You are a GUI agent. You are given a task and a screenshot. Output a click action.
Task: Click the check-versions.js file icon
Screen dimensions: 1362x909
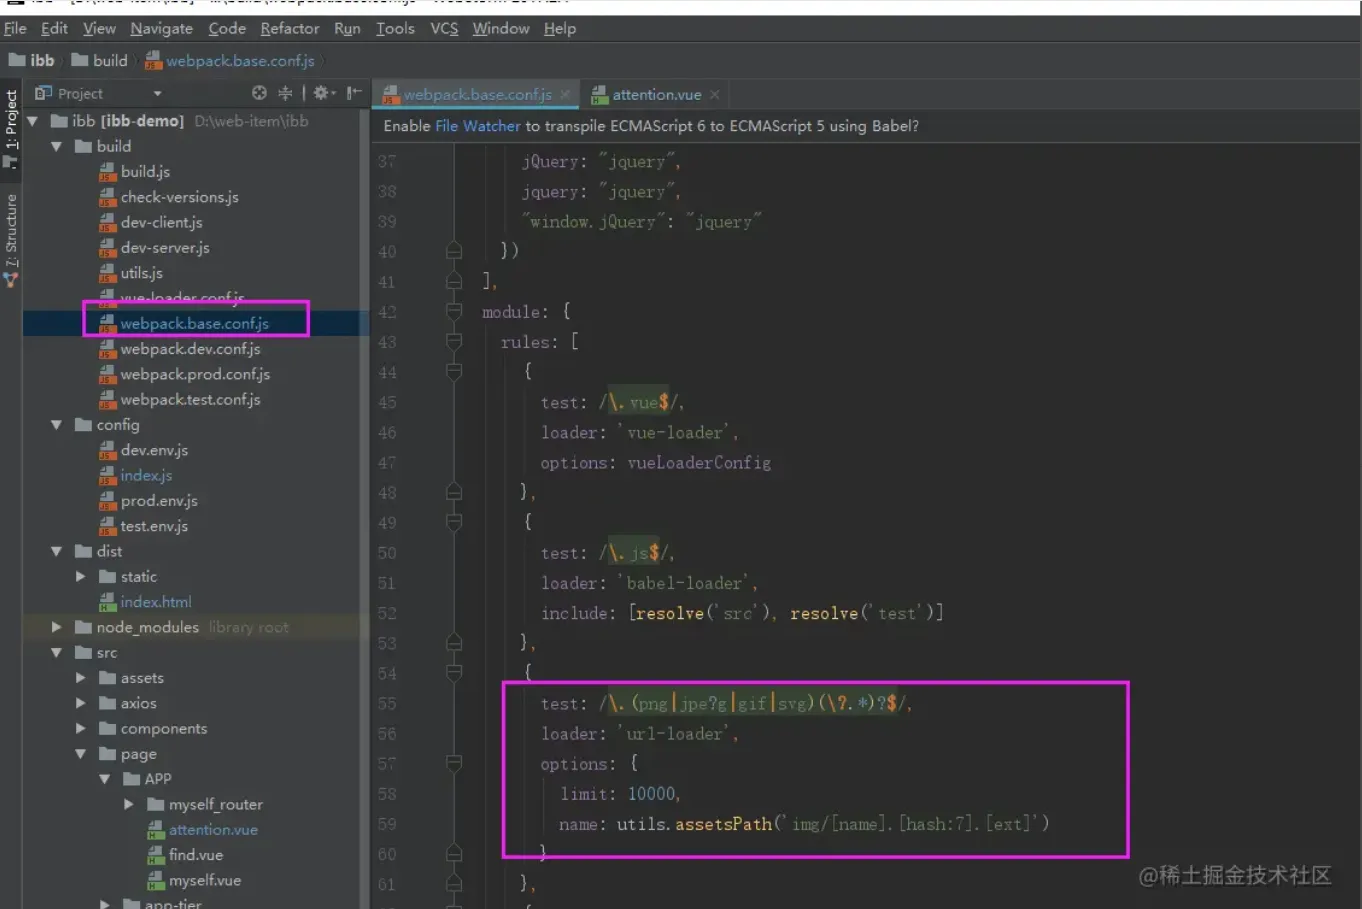click(108, 197)
